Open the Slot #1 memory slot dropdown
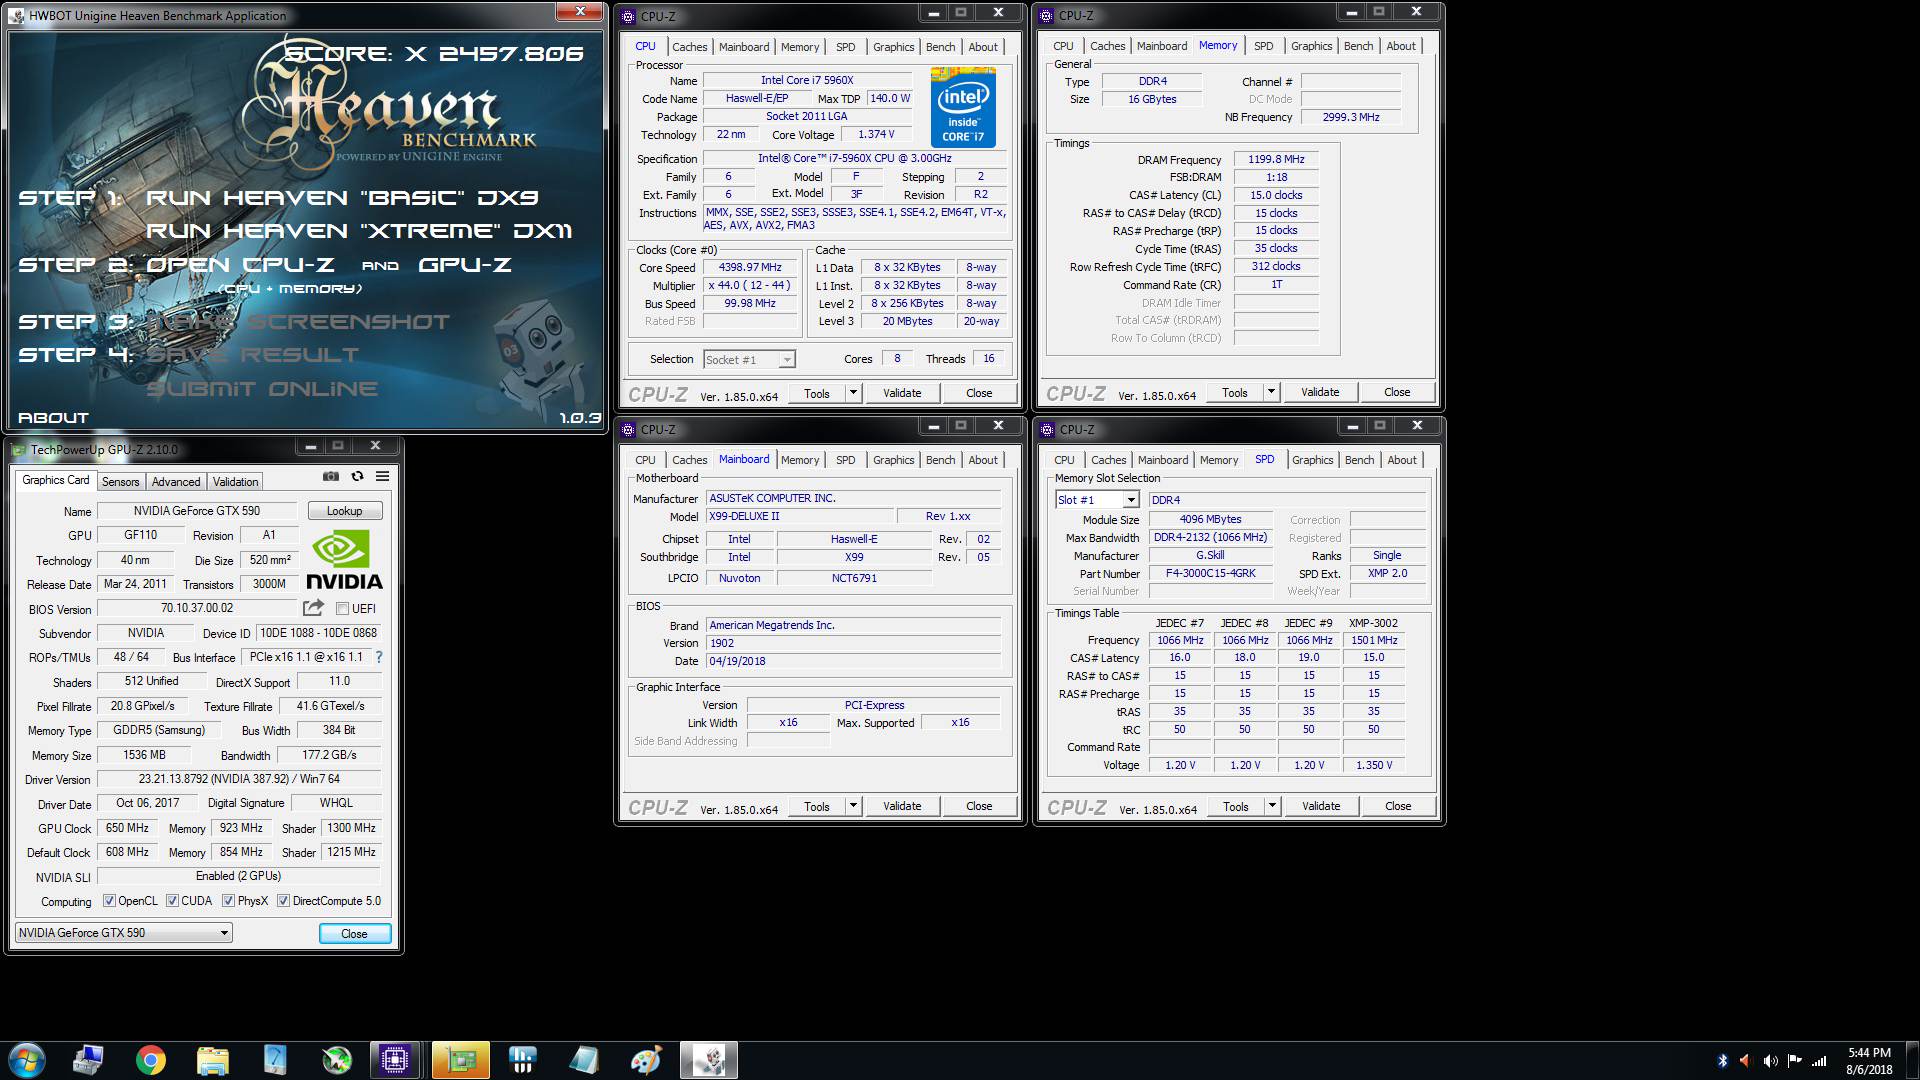This screenshot has width=1920, height=1080. [x=1097, y=500]
